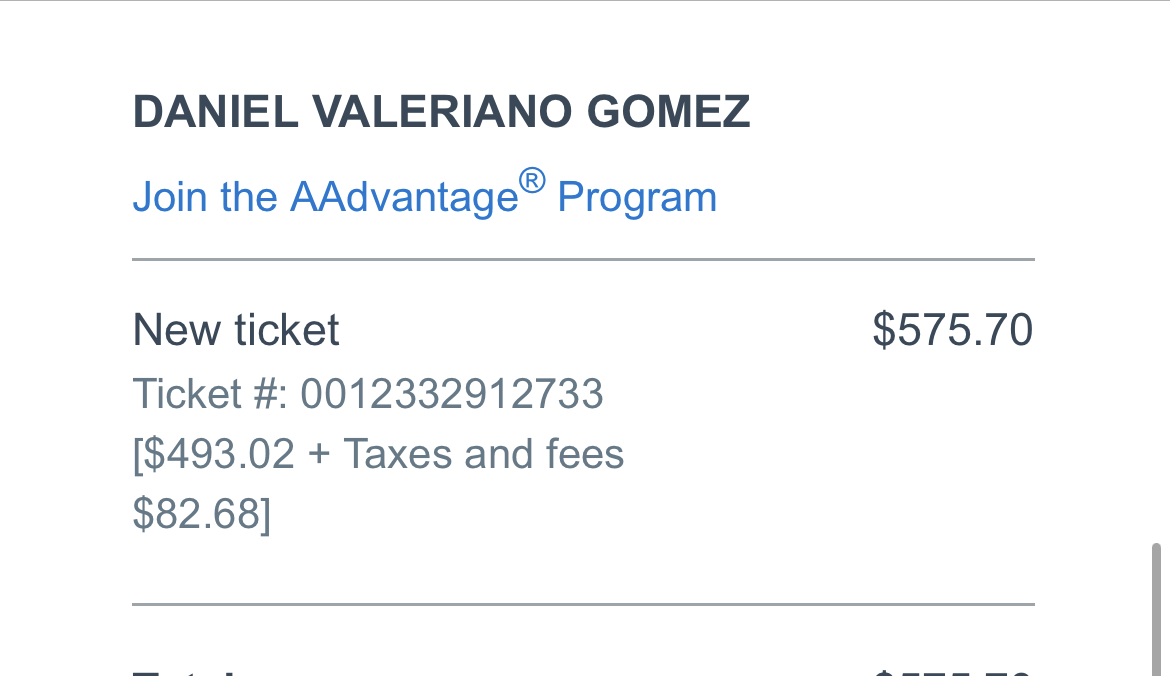
Task: Click the word Program in the link
Action: 637,198
